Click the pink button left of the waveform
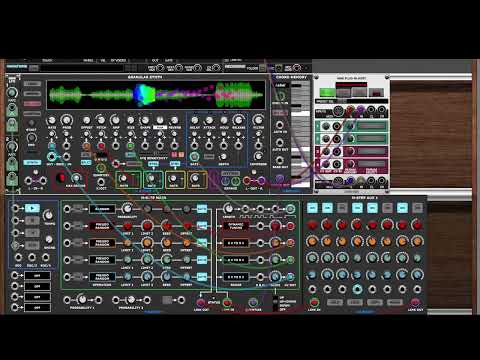Viewport: 480px width, 360px height. pyautogui.click(x=32, y=104)
